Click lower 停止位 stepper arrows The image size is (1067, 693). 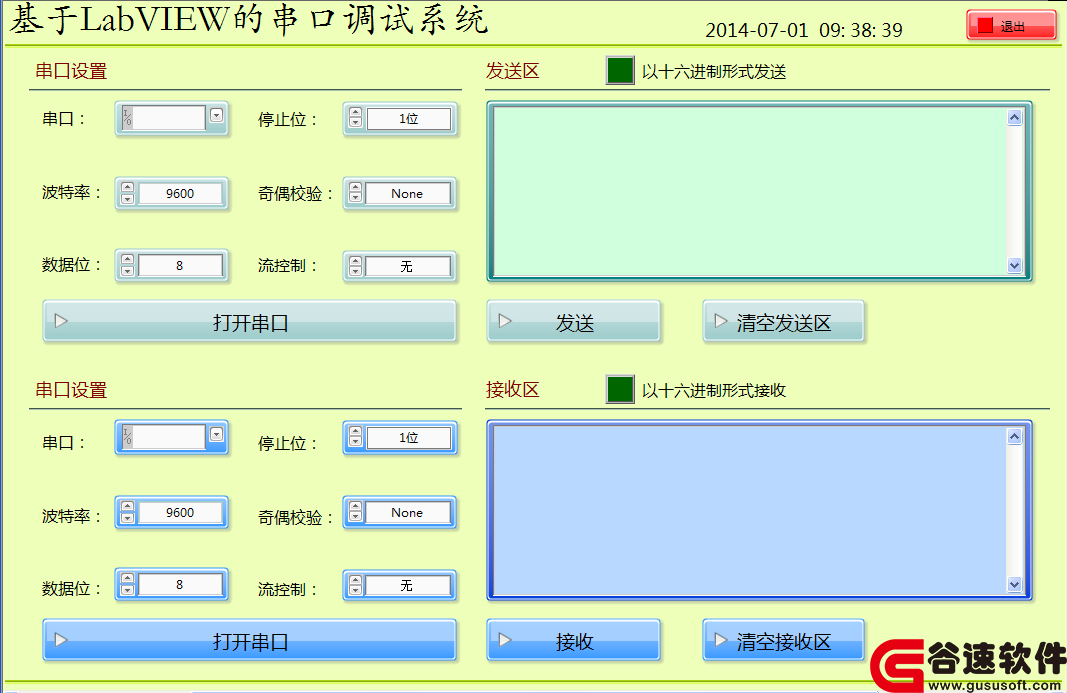[355, 436]
